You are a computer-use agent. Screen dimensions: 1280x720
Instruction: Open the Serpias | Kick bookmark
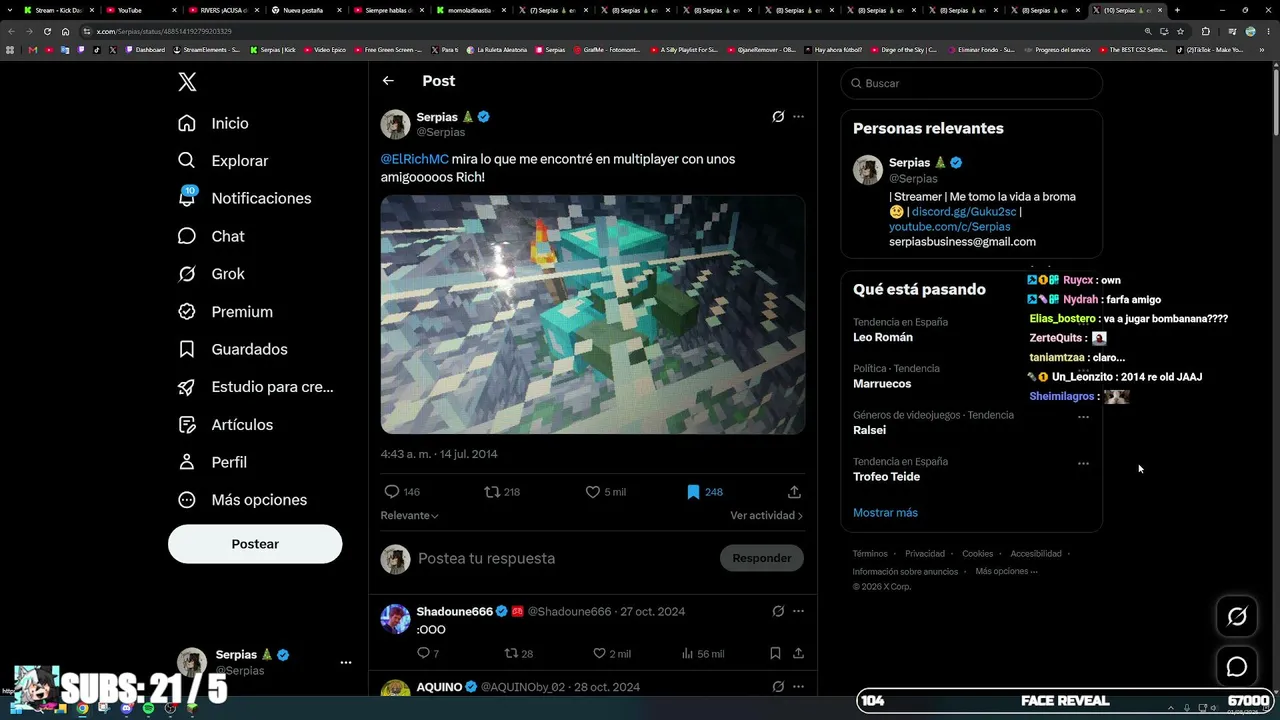273,49
